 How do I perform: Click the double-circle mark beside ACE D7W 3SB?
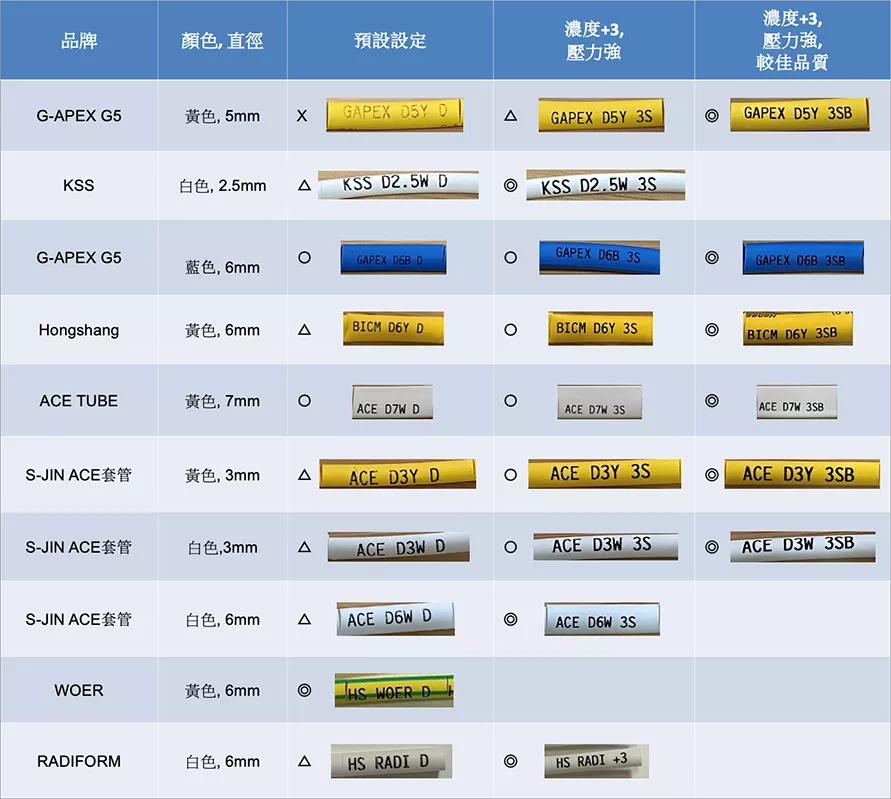click(x=711, y=401)
